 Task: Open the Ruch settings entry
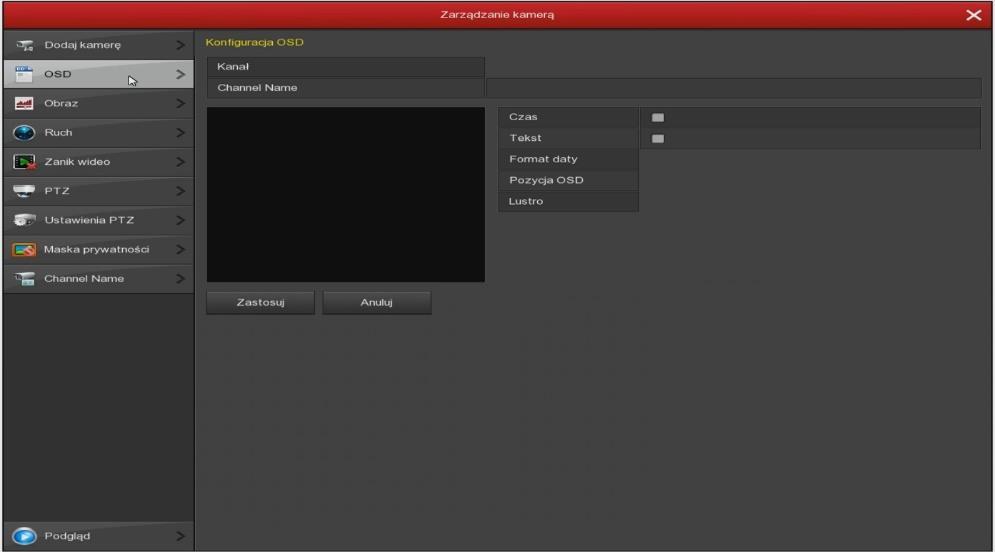[x=98, y=133]
